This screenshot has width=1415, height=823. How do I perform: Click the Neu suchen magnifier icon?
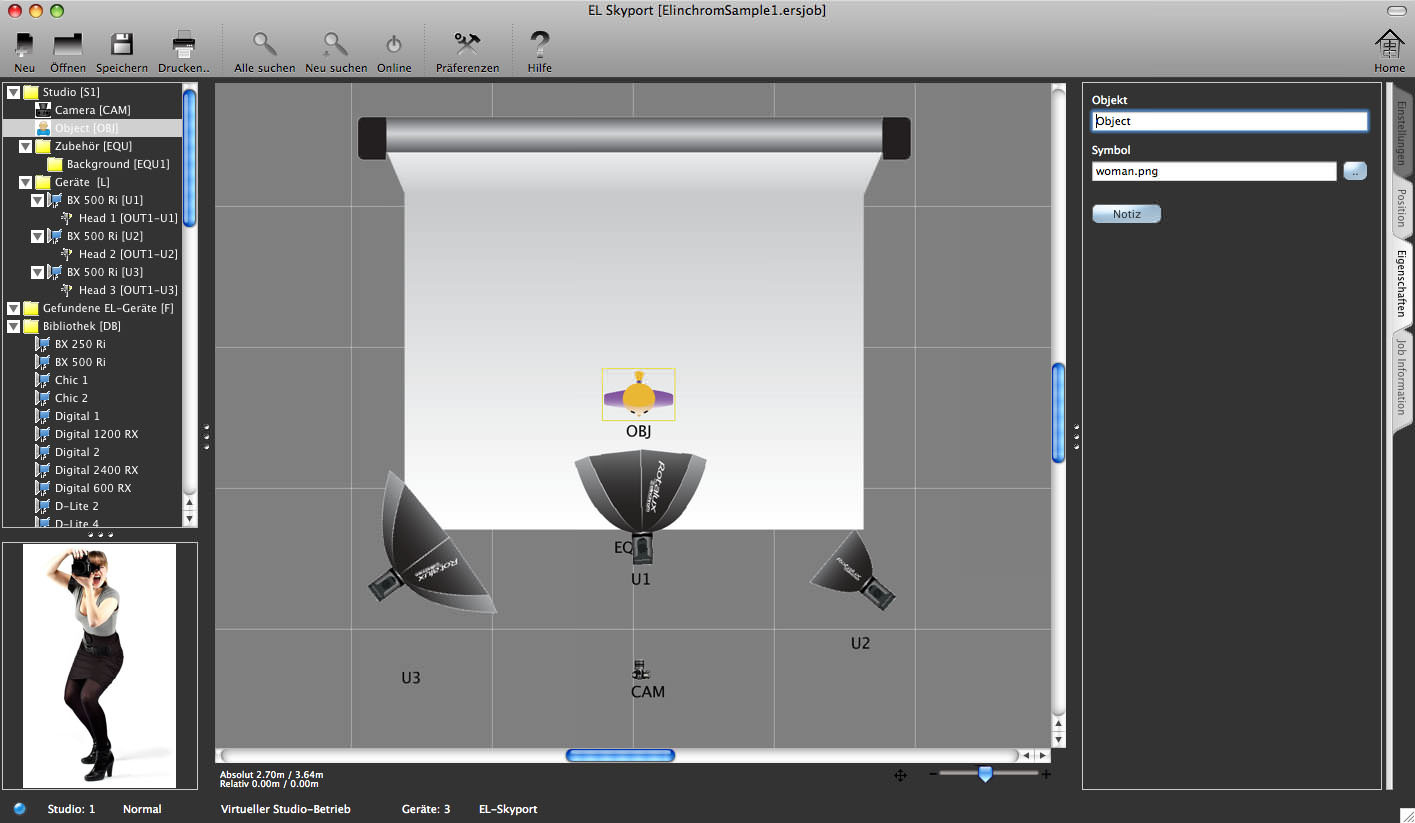click(x=335, y=45)
